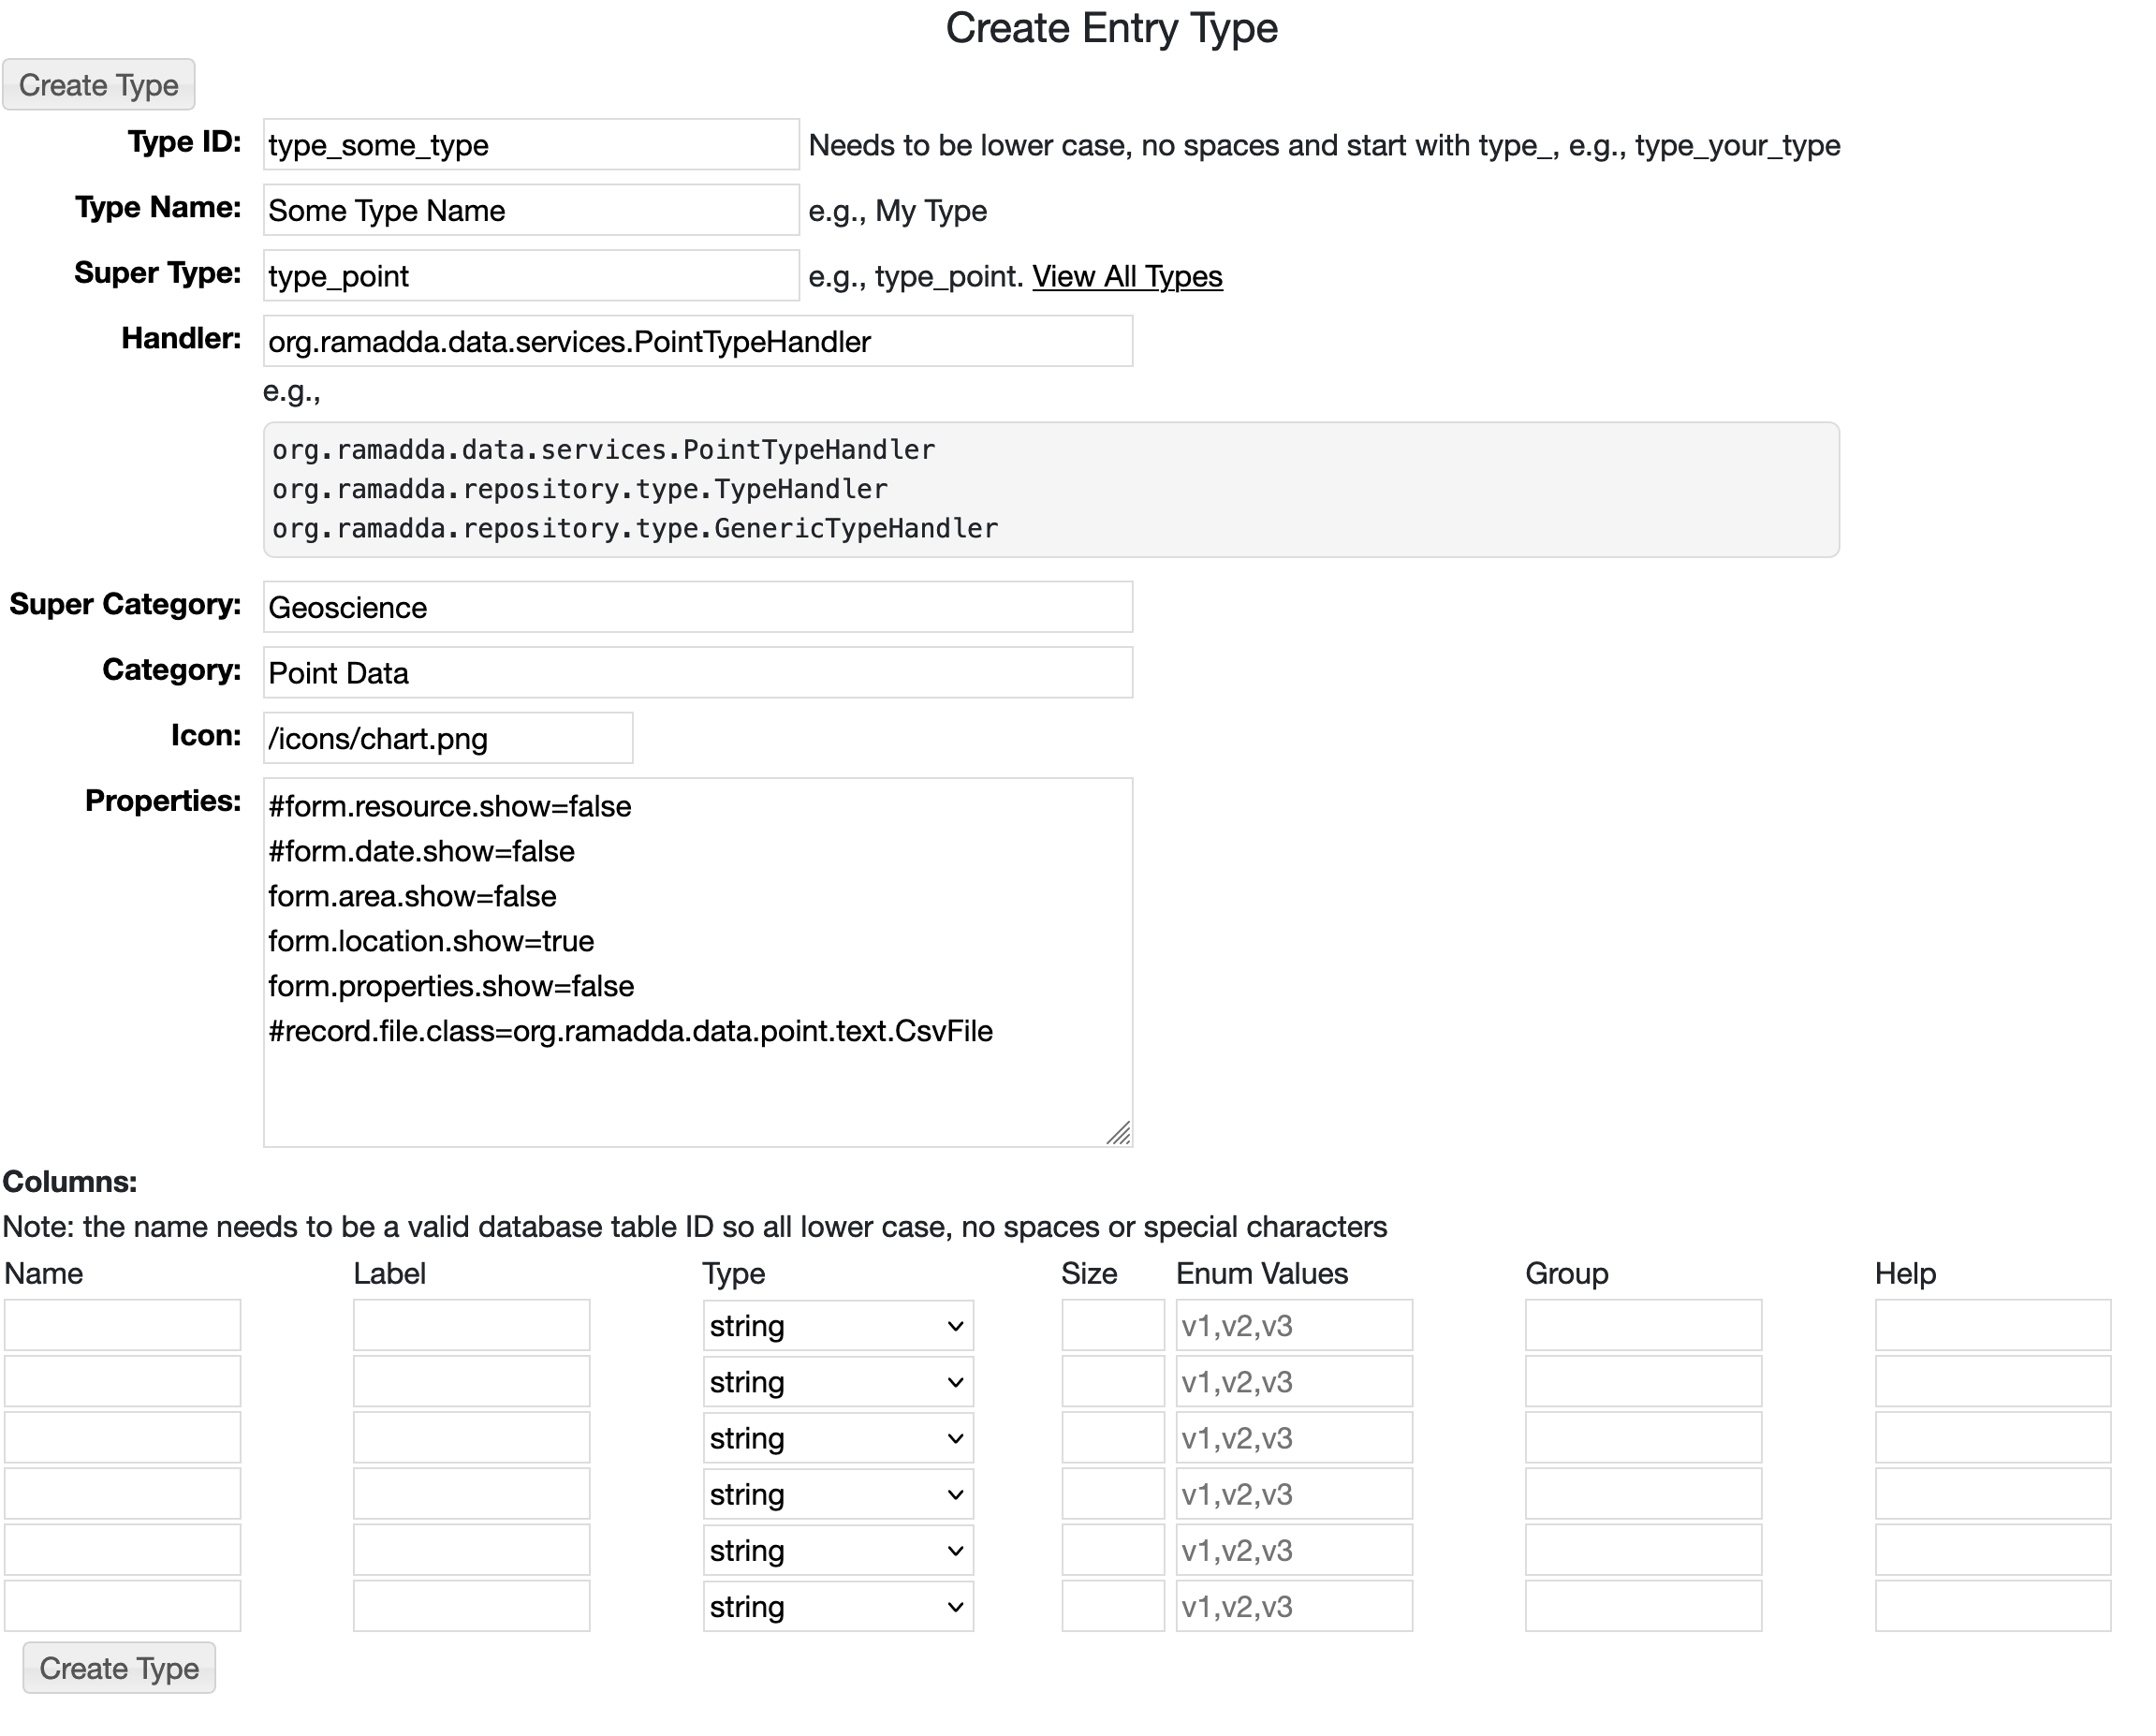Expand the third row Type dropdown
The width and height of the screenshot is (2156, 1736).
click(838, 1439)
